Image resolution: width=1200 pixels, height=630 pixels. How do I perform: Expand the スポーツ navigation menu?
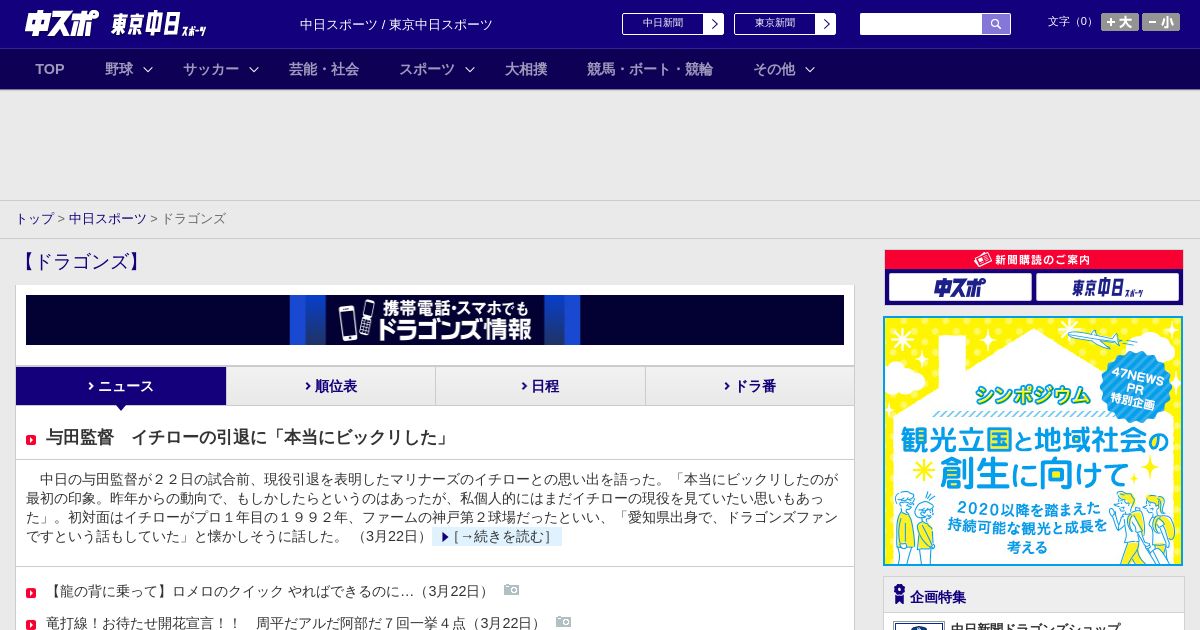[x=437, y=69]
